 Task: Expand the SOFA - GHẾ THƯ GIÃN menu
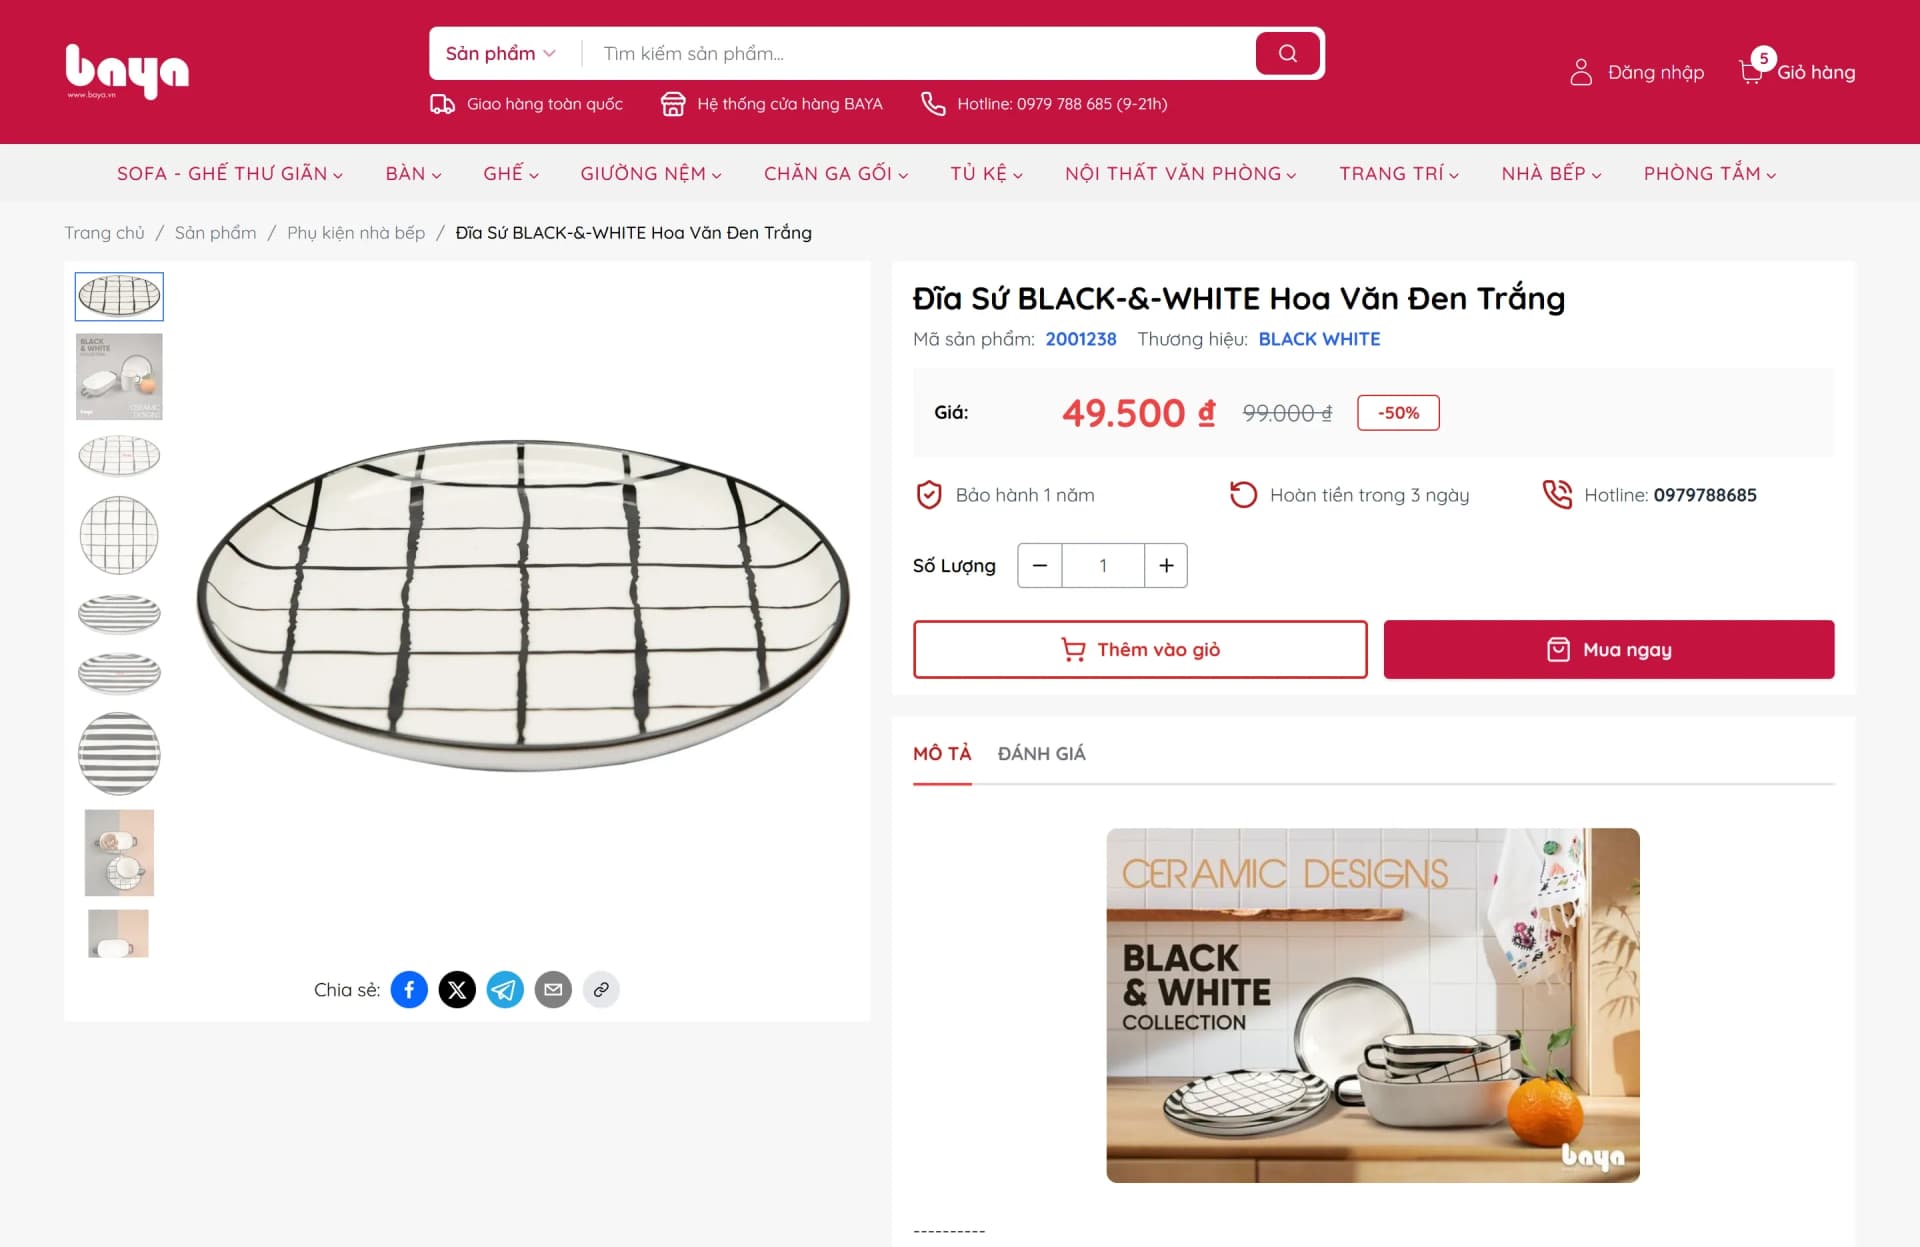point(230,174)
